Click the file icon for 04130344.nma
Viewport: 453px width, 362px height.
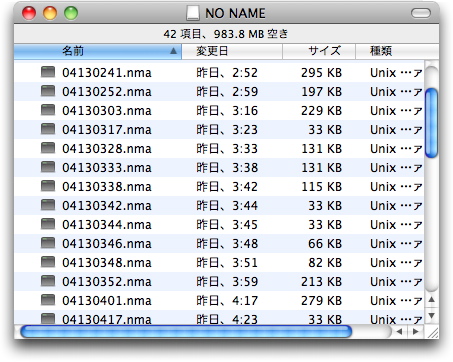click(48, 224)
